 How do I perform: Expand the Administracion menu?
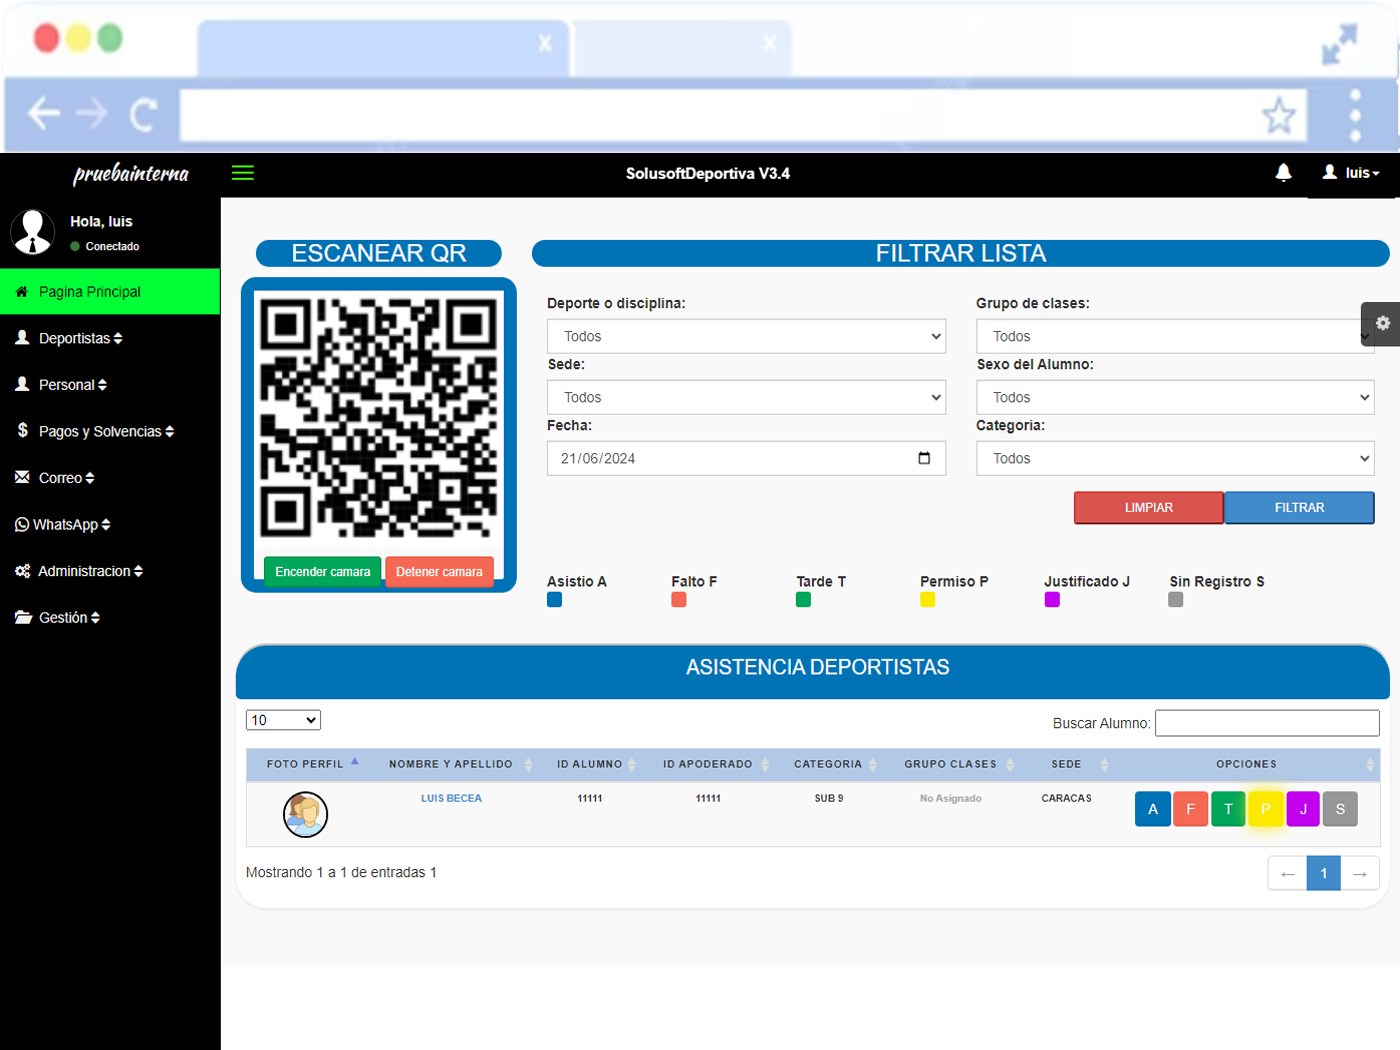click(x=110, y=571)
